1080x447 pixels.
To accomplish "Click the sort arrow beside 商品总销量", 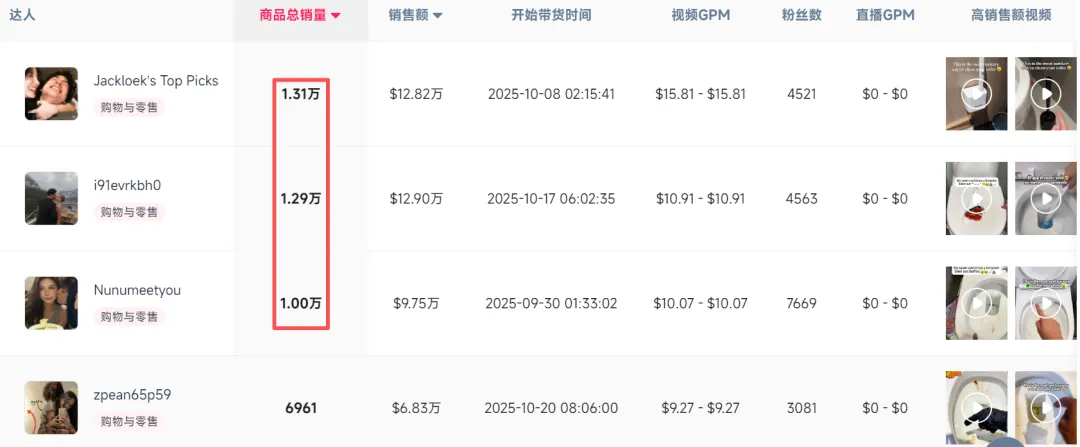I will pos(336,16).
